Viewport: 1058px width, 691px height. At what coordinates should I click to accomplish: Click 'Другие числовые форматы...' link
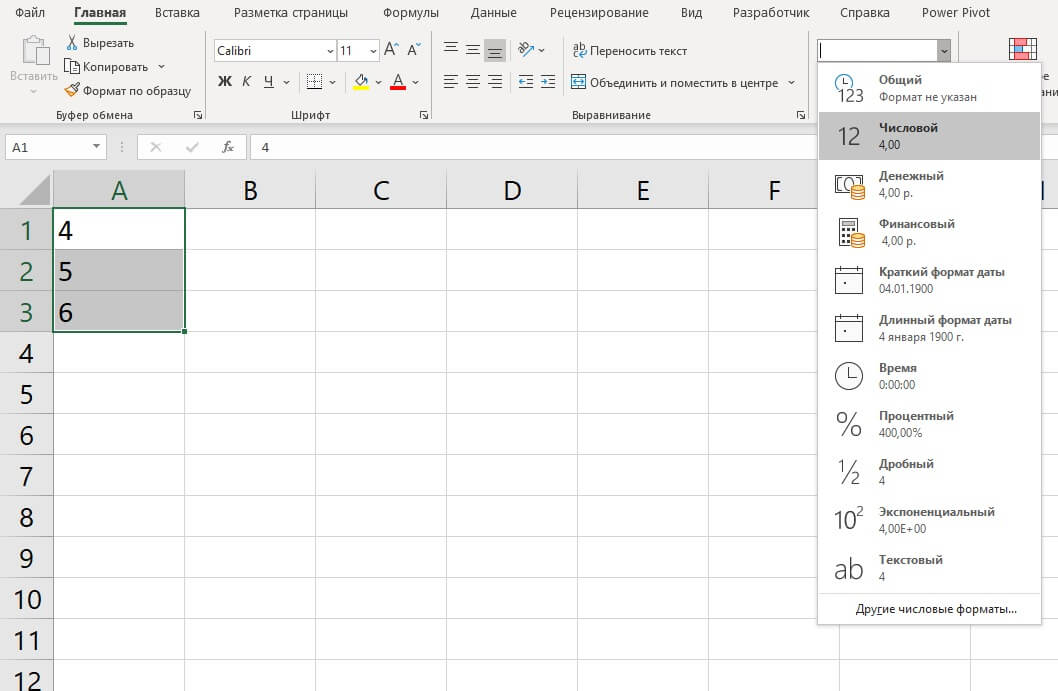tap(935, 609)
